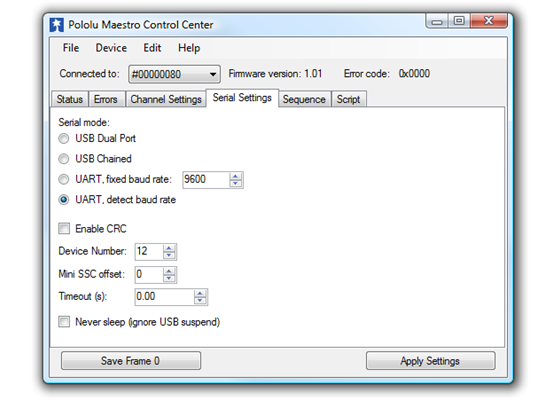Toggle the Enable CRC checkbox
The image size is (560, 400).
click(64, 229)
